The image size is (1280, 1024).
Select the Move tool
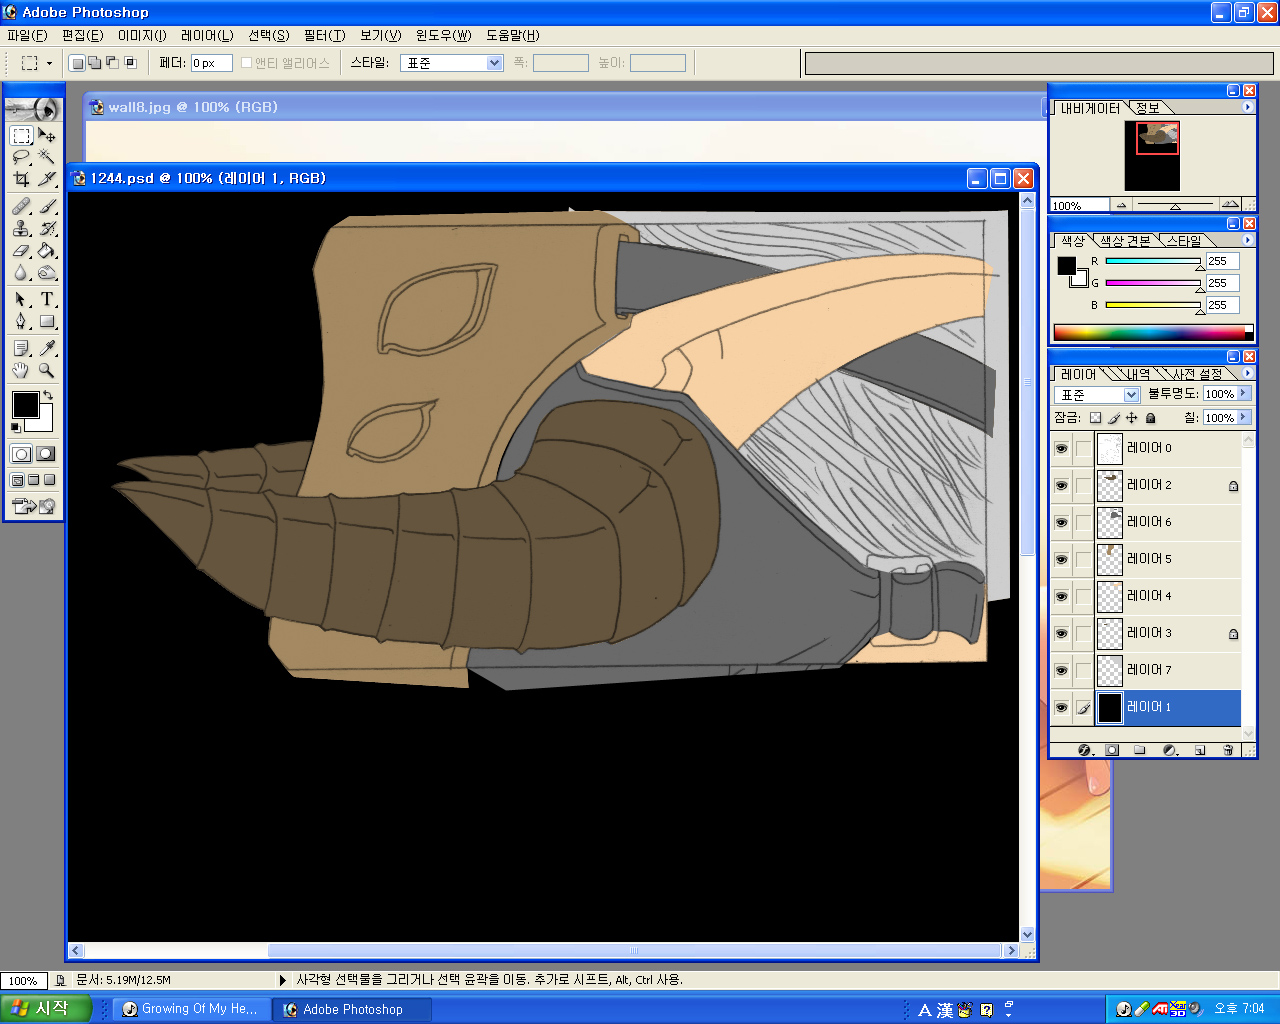click(x=47, y=135)
